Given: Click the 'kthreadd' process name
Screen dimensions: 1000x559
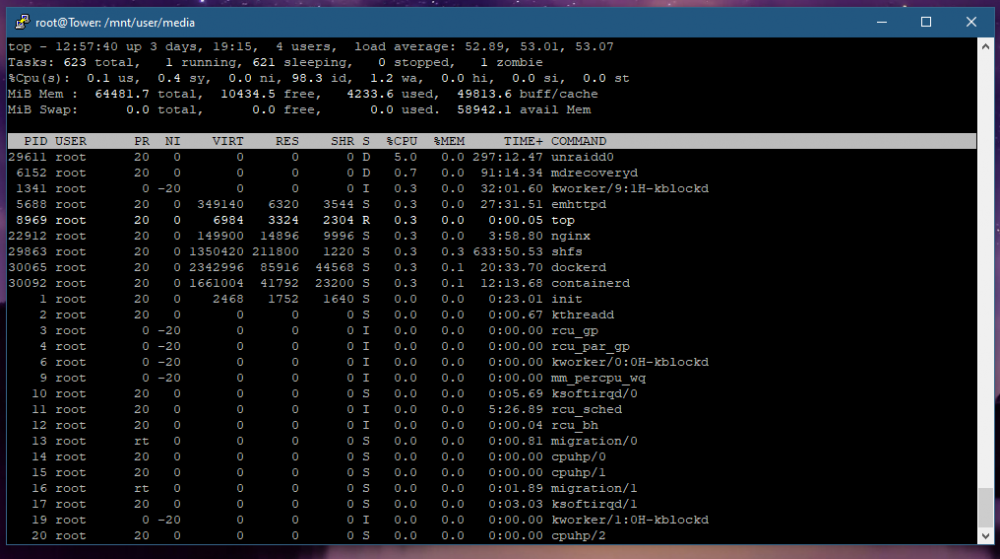Looking at the screenshot, I should point(582,315).
